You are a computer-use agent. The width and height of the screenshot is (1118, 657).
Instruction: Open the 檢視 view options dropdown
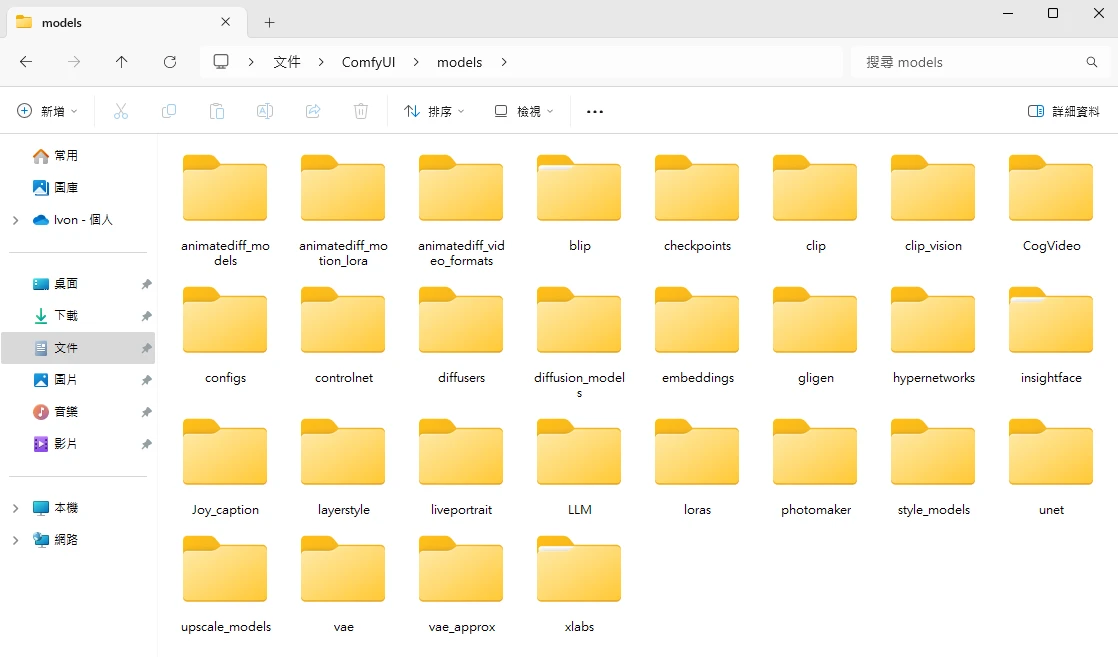[x=523, y=111]
